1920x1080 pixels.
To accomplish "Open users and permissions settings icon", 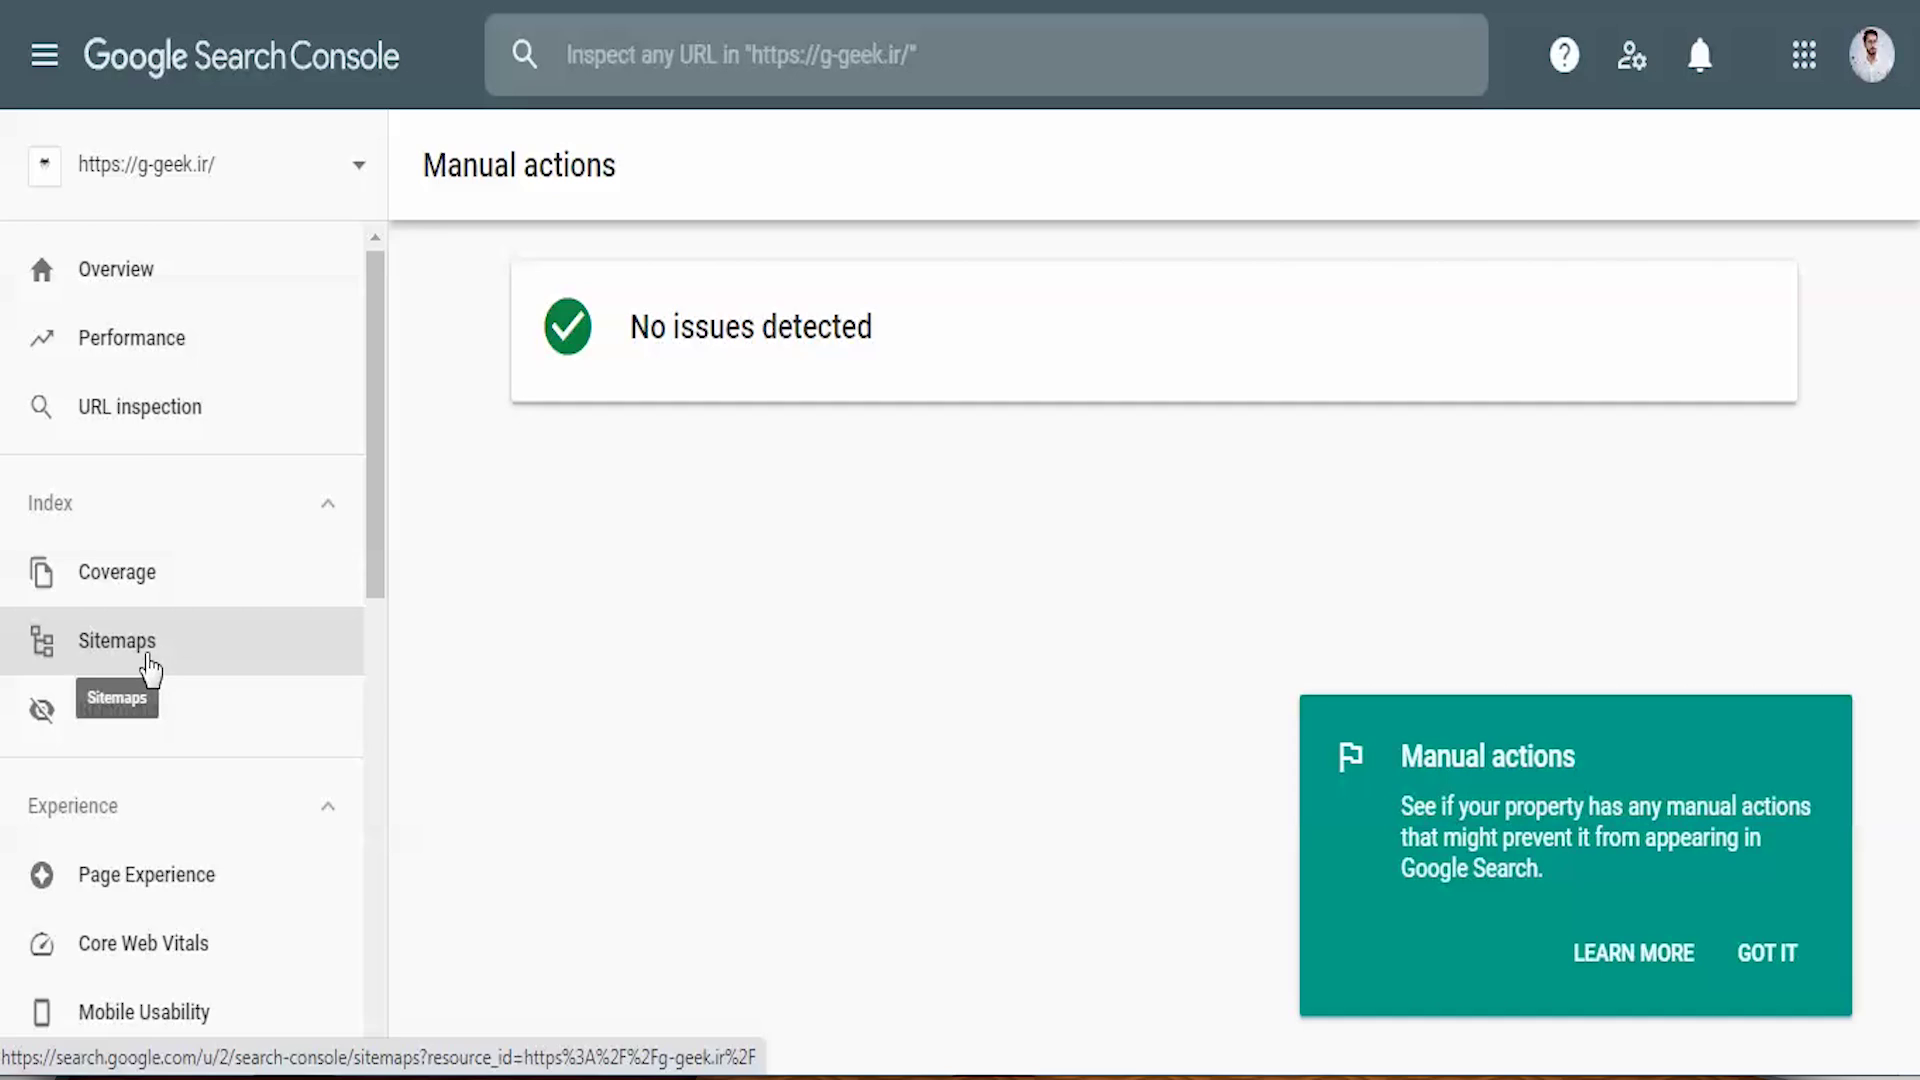I will click(x=1631, y=55).
